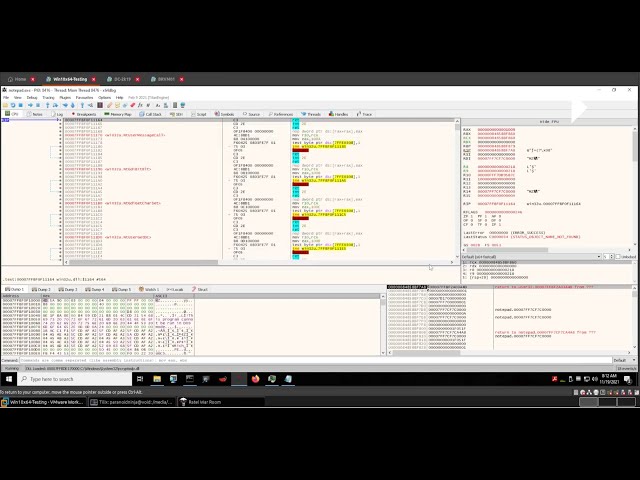Open Variables via the # icon

[x=148, y=105]
